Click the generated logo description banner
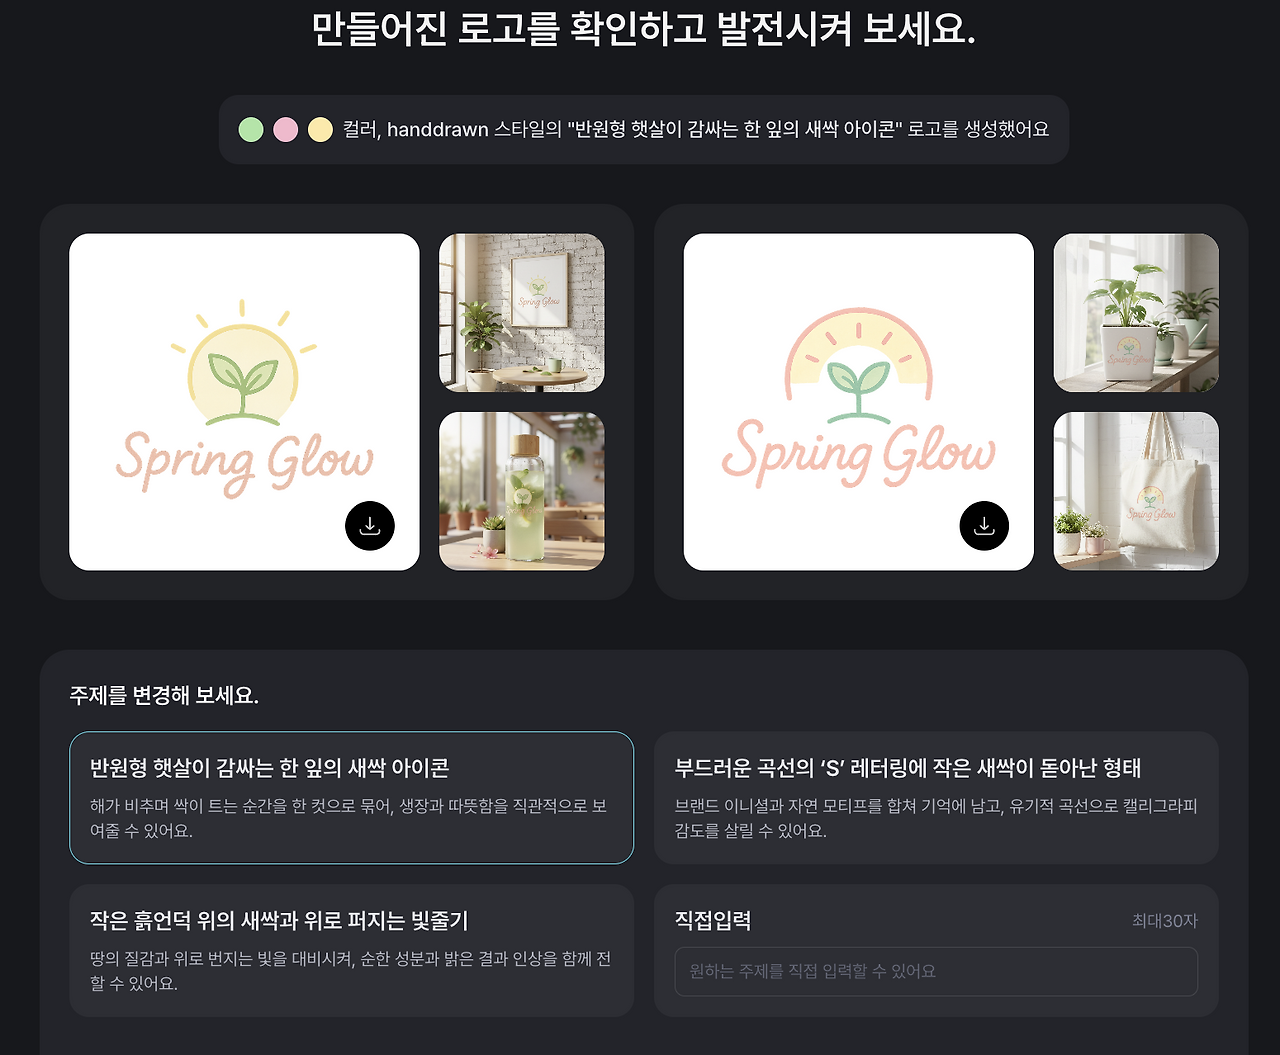This screenshot has width=1280, height=1055. 644,130
